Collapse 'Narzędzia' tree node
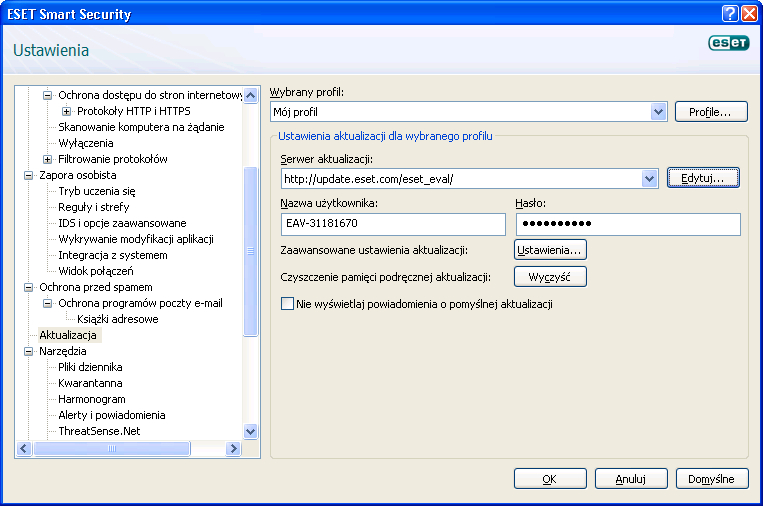763x506 pixels. [x=28, y=351]
